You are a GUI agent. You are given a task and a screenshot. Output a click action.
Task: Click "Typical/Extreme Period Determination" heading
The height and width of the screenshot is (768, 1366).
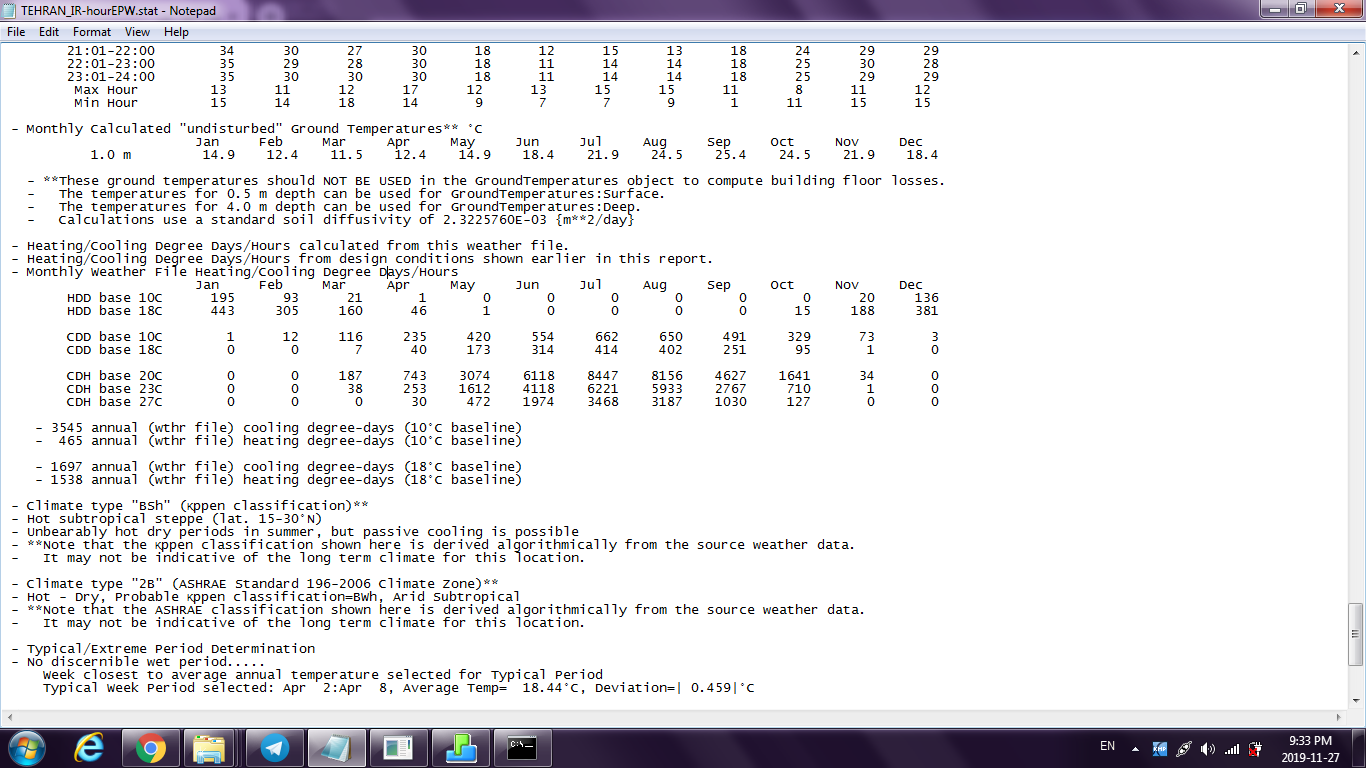162,649
